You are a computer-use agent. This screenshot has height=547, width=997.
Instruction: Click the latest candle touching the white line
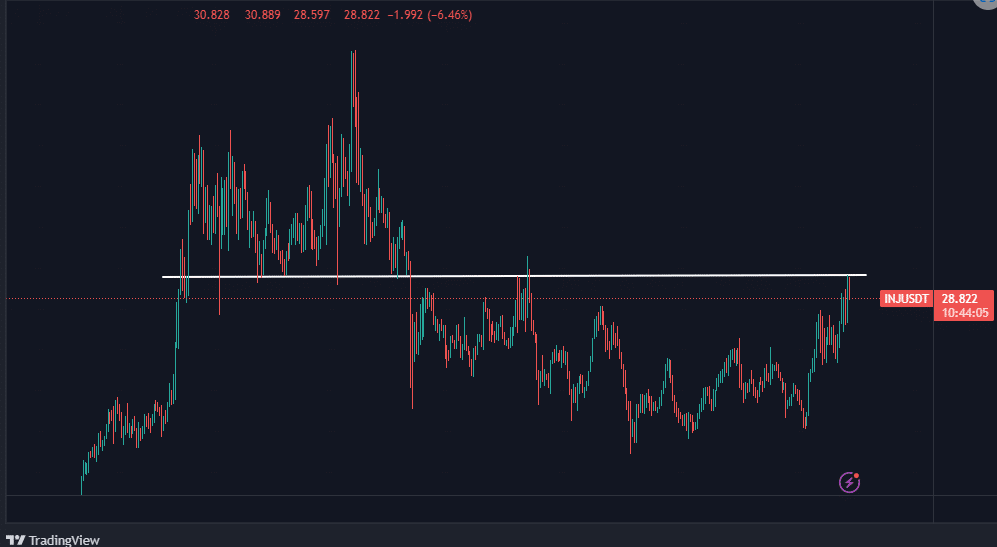point(848,290)
